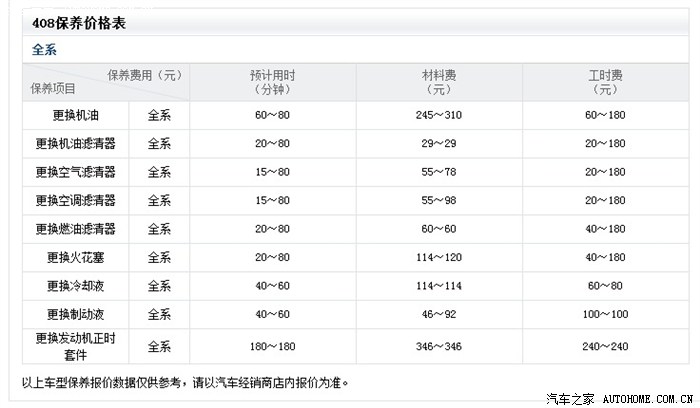This screenshot has width=700, height=408.
Task: Click the 60~180 labor cost cell
Action: (605, 115)
